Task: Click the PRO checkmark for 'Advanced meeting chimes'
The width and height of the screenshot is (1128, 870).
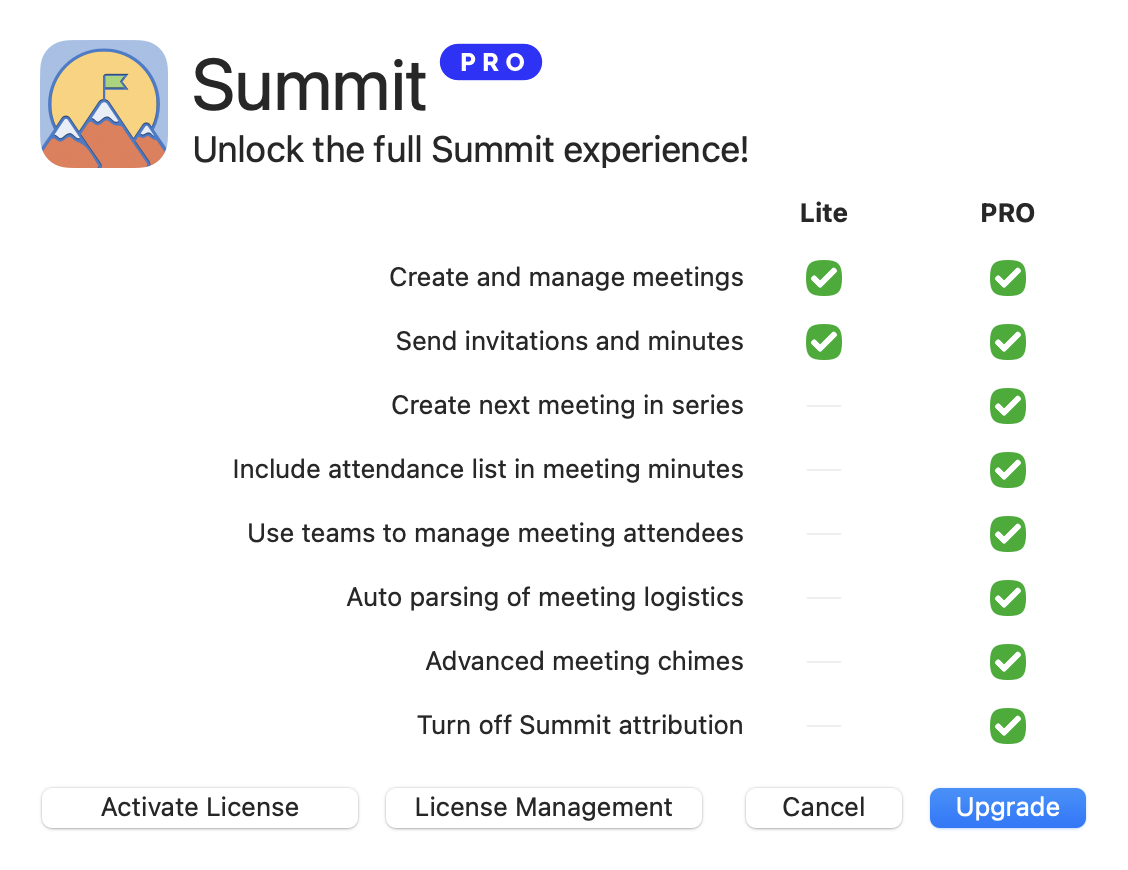Action: tap(1007, 662)
